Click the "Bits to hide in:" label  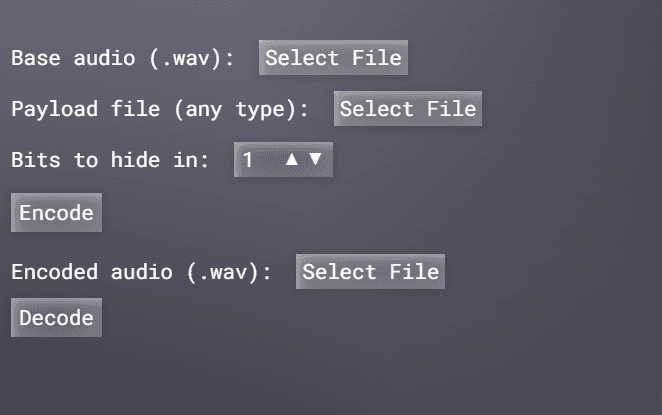point(110,160)
